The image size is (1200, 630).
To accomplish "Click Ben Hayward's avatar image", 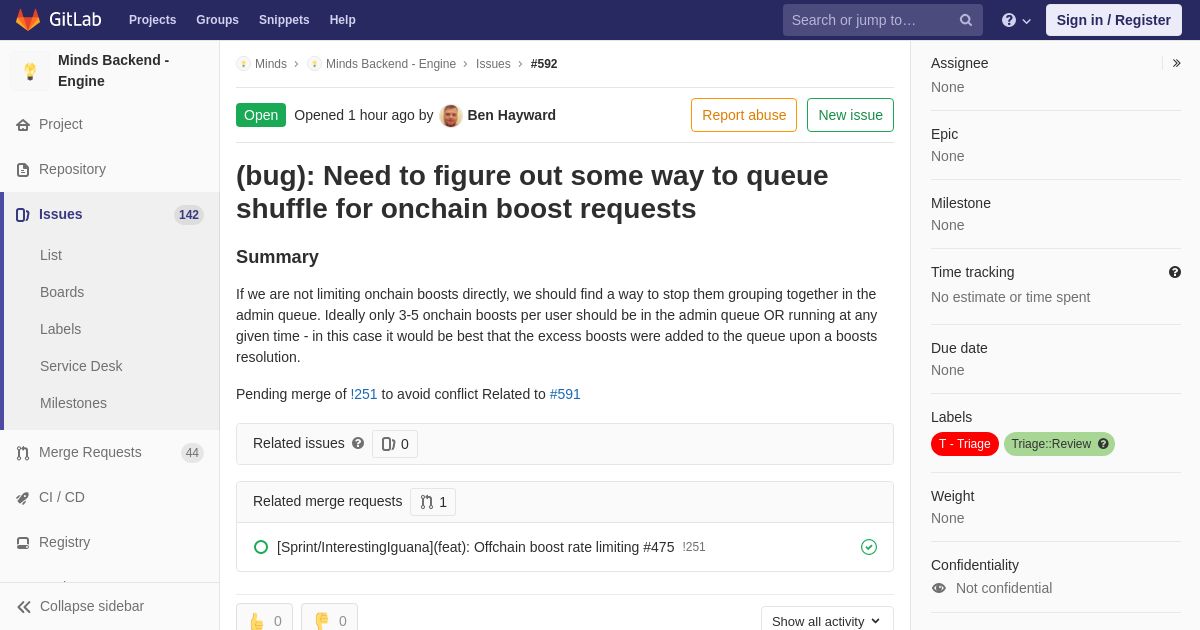I will [451, 115].
